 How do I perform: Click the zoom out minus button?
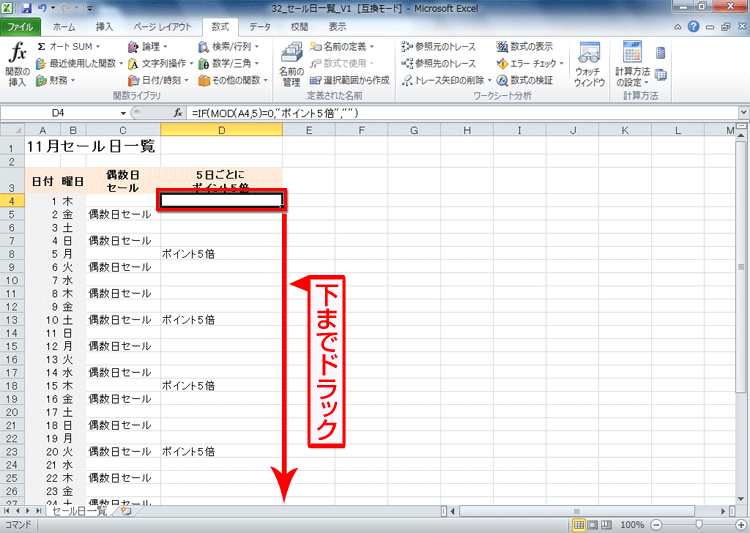pos(657,525)
